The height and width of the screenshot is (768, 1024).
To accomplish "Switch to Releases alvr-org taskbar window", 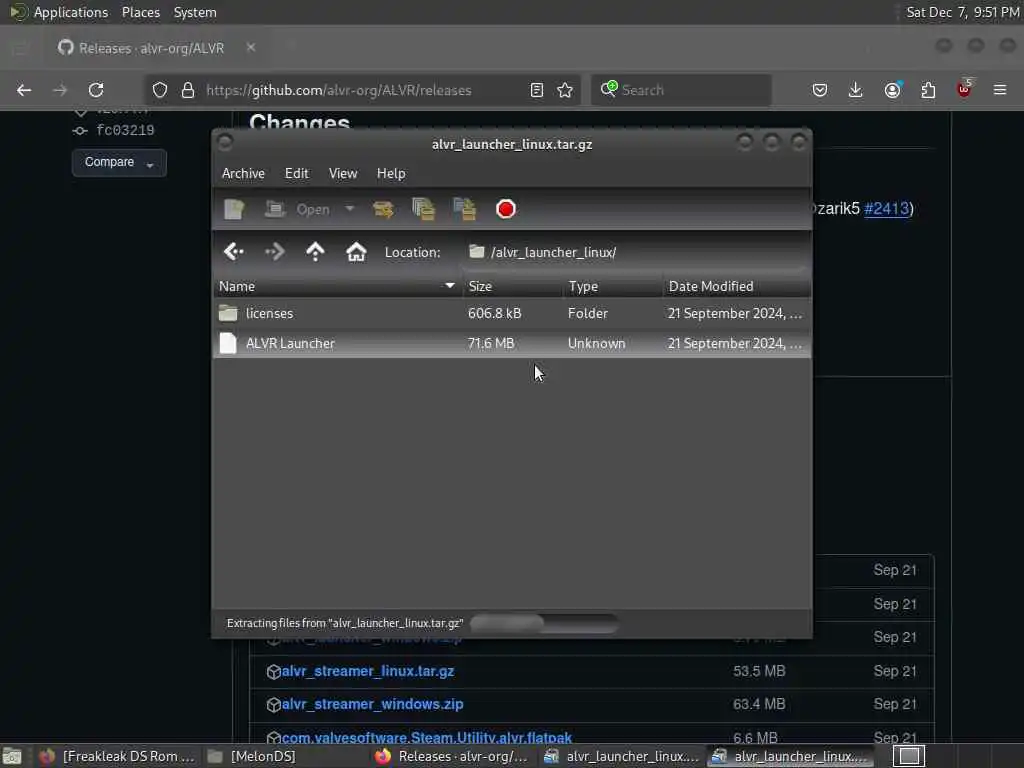I will coord(452,756).
